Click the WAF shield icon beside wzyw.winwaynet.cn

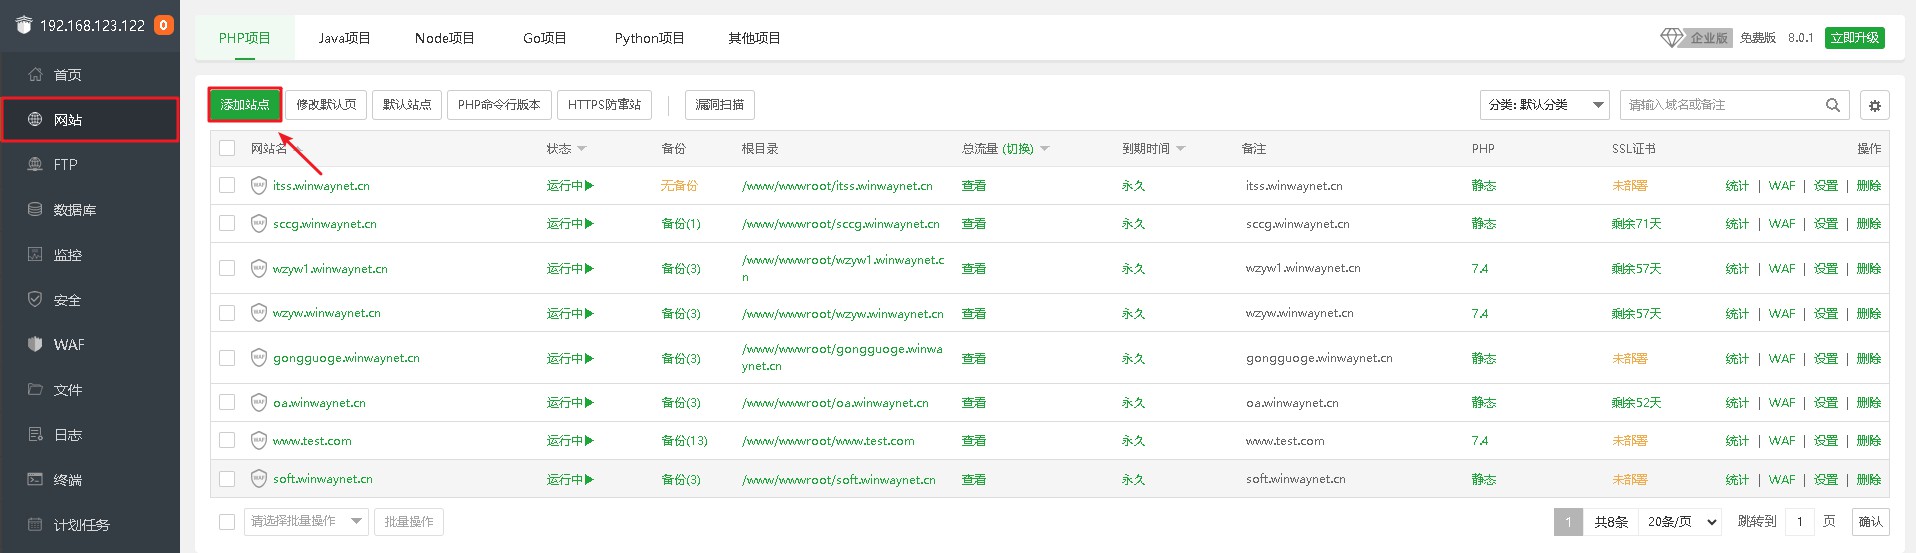tap(258, 312)
